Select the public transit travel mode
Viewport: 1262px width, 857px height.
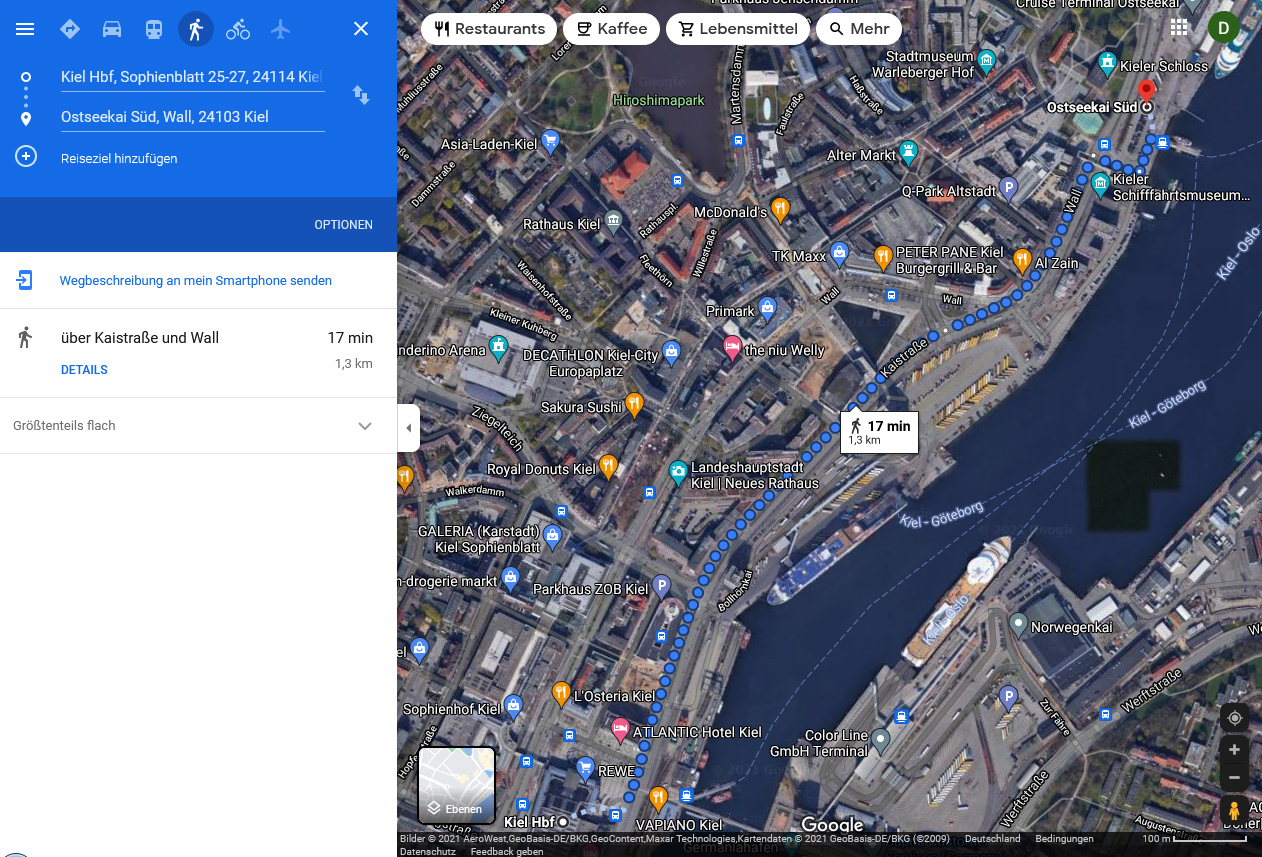coord(153,29)
